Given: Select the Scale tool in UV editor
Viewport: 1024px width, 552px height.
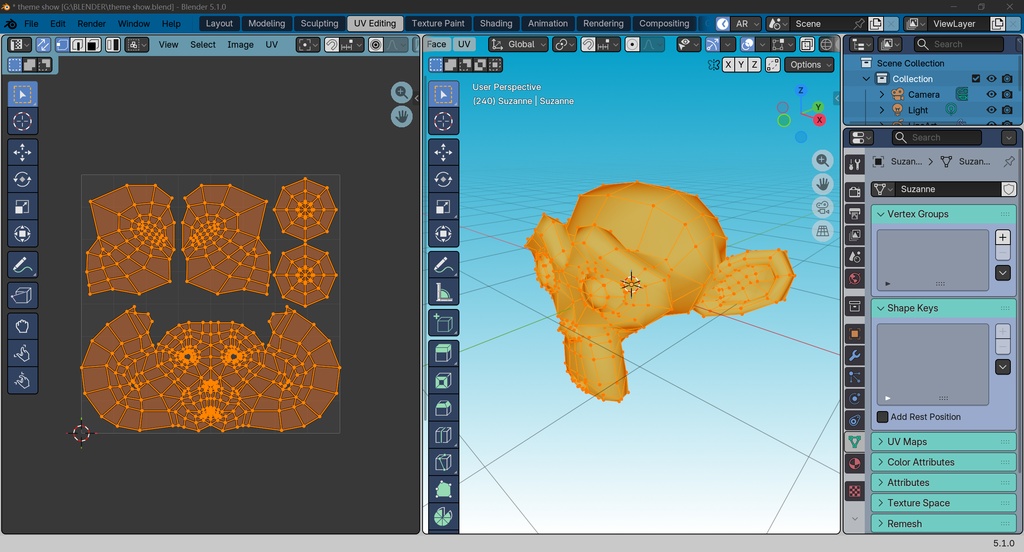Looking at the screenshot, I should click(22, 207).
